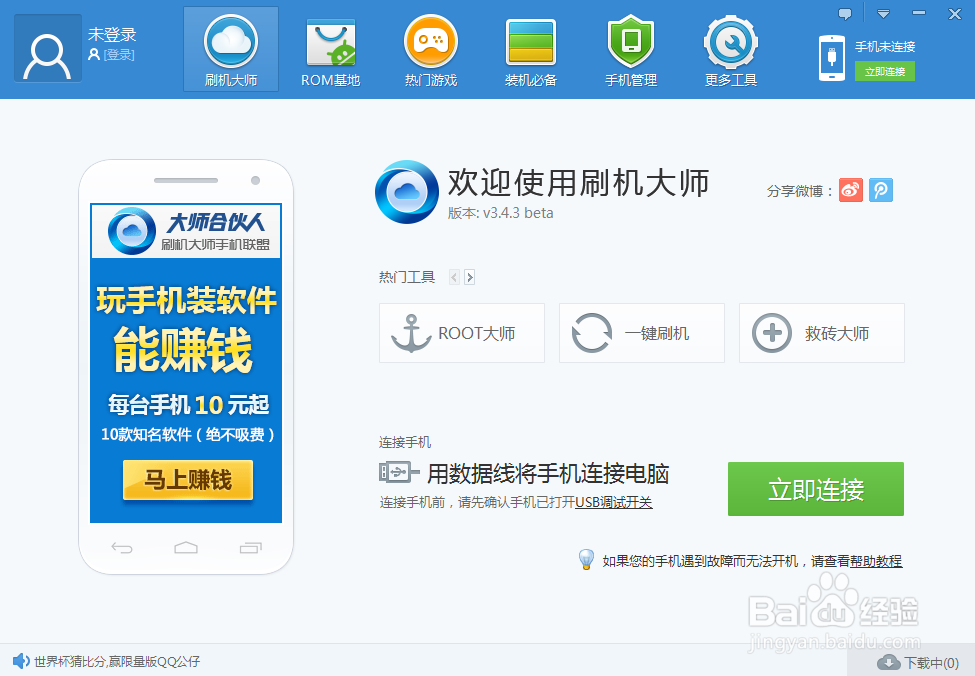Click the user avatar picture
This screenshot has width=975, height=676.
coord(48,49)
